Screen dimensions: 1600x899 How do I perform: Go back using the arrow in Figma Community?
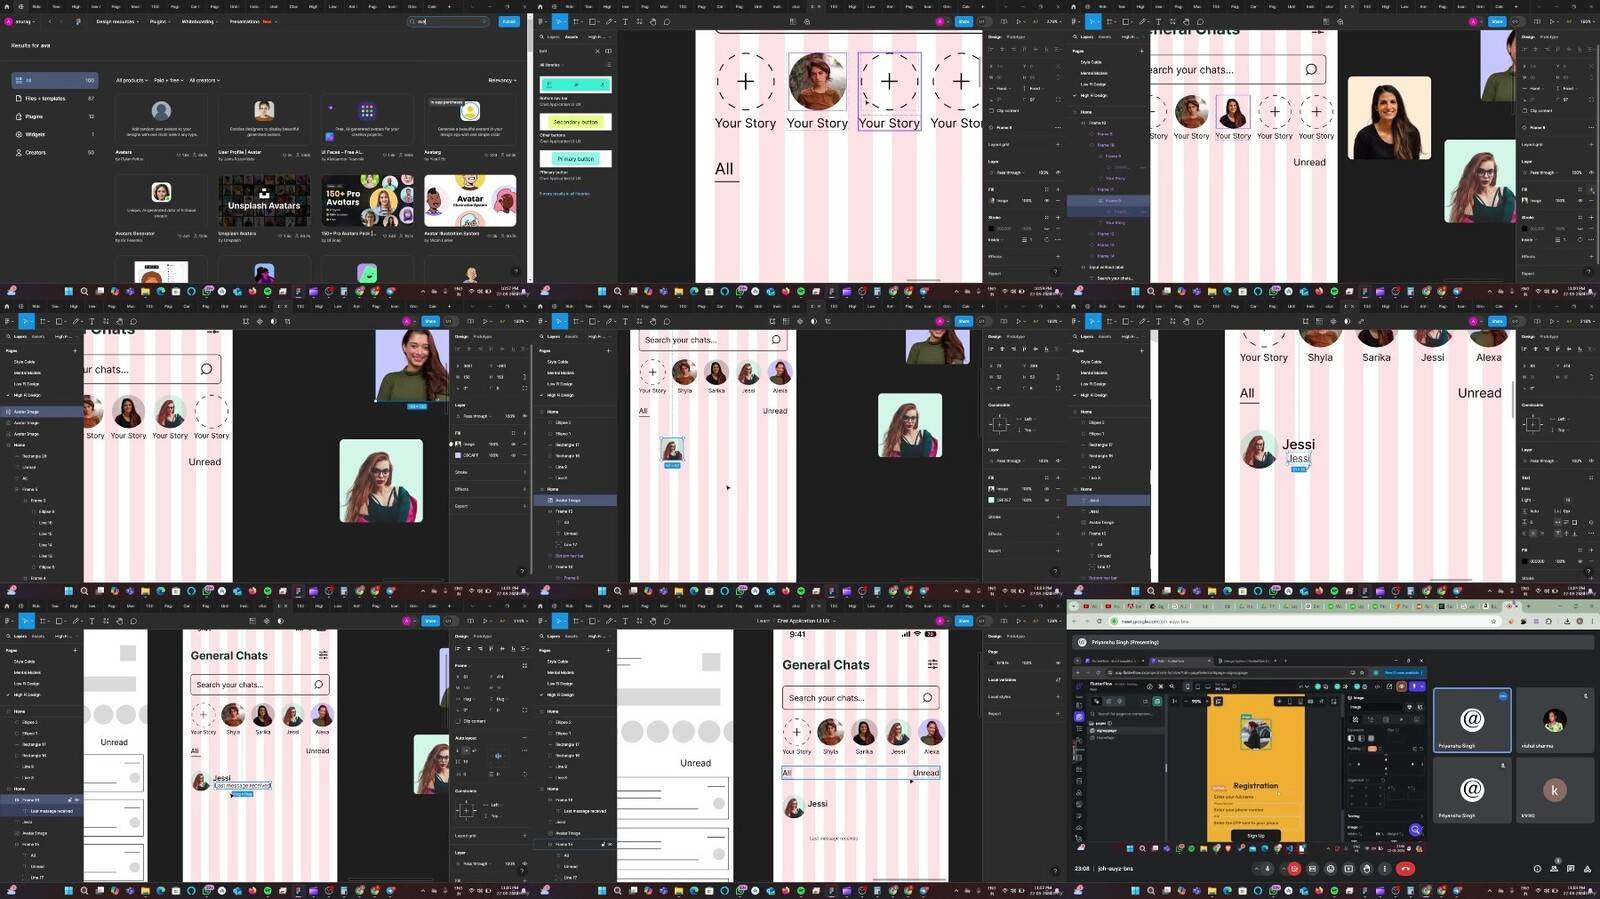(50, 22)
